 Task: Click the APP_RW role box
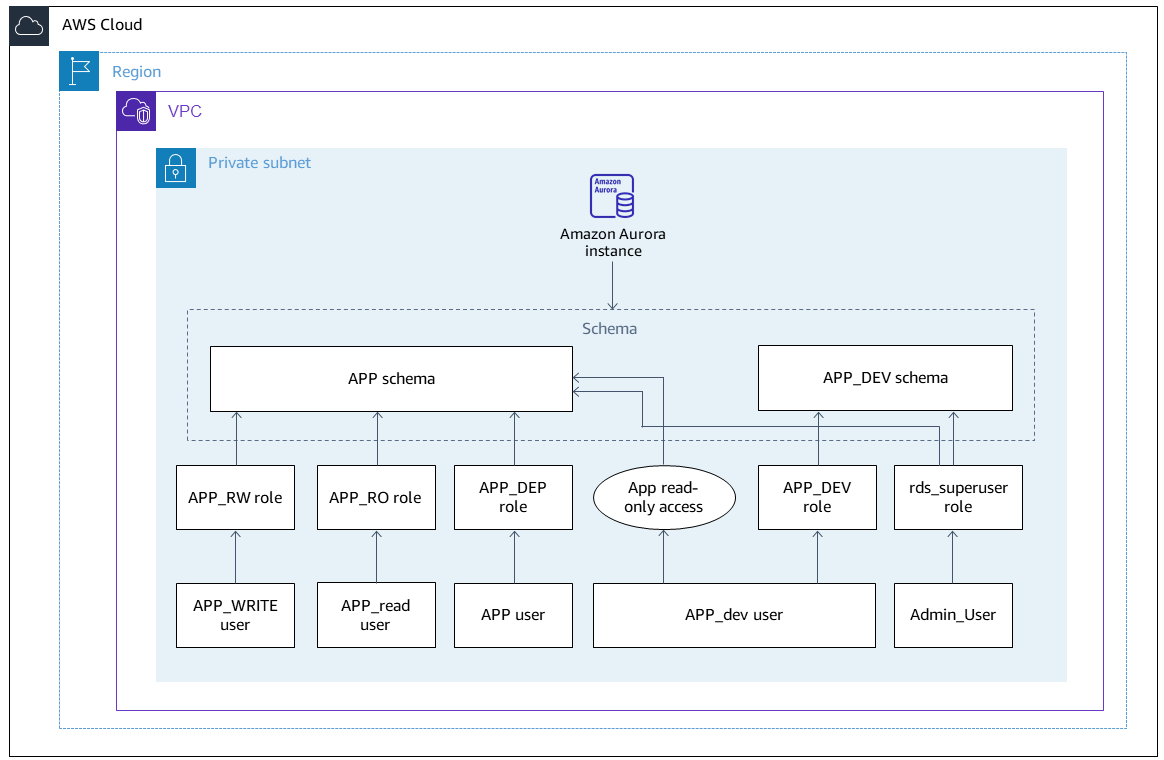coord(235,497)
